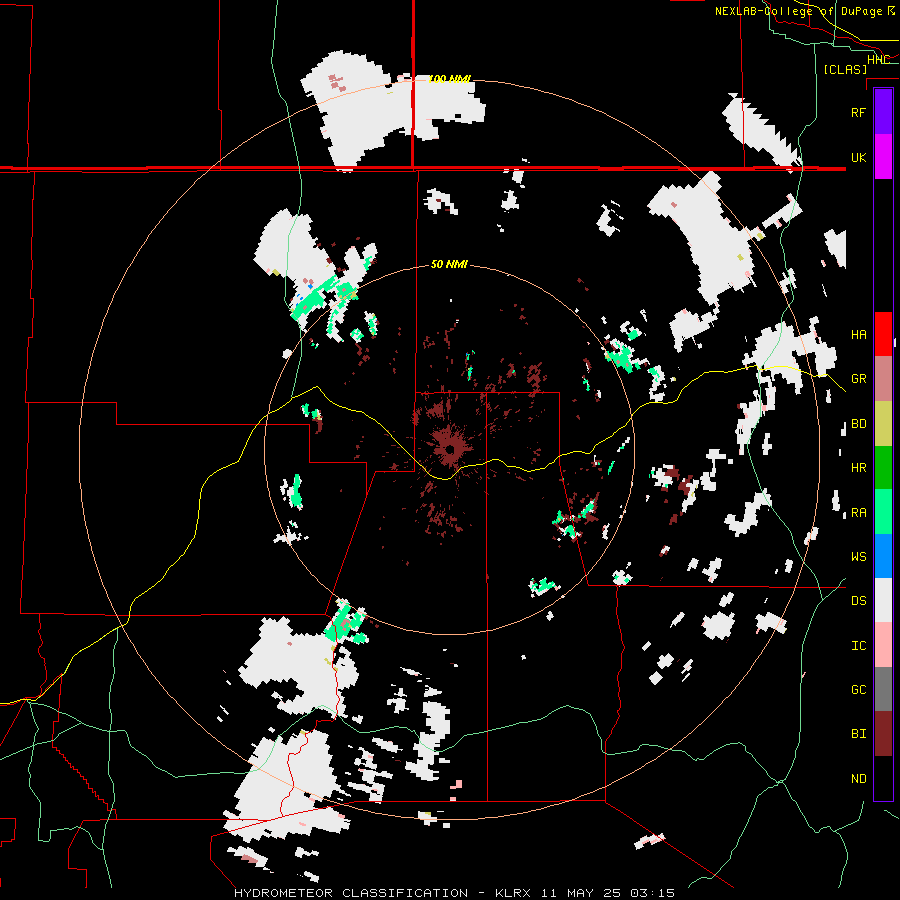Click the 03:15 timestamp

point(652,893)
